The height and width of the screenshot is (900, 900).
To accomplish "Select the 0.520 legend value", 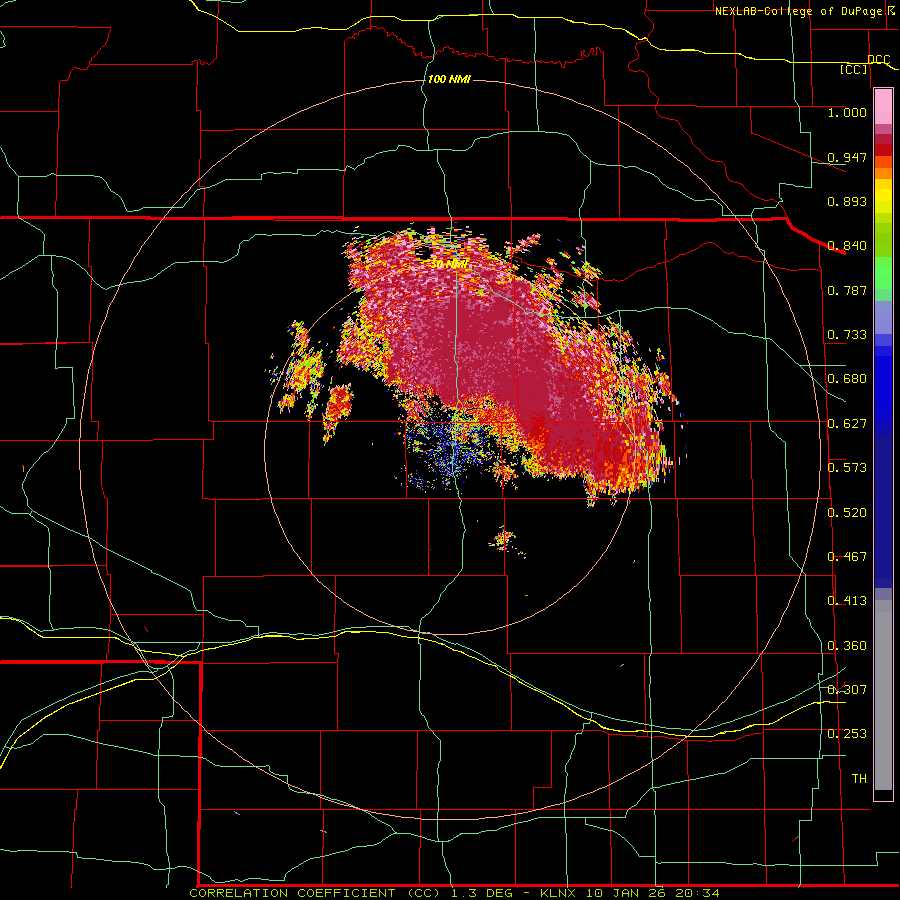I will 847,513.
